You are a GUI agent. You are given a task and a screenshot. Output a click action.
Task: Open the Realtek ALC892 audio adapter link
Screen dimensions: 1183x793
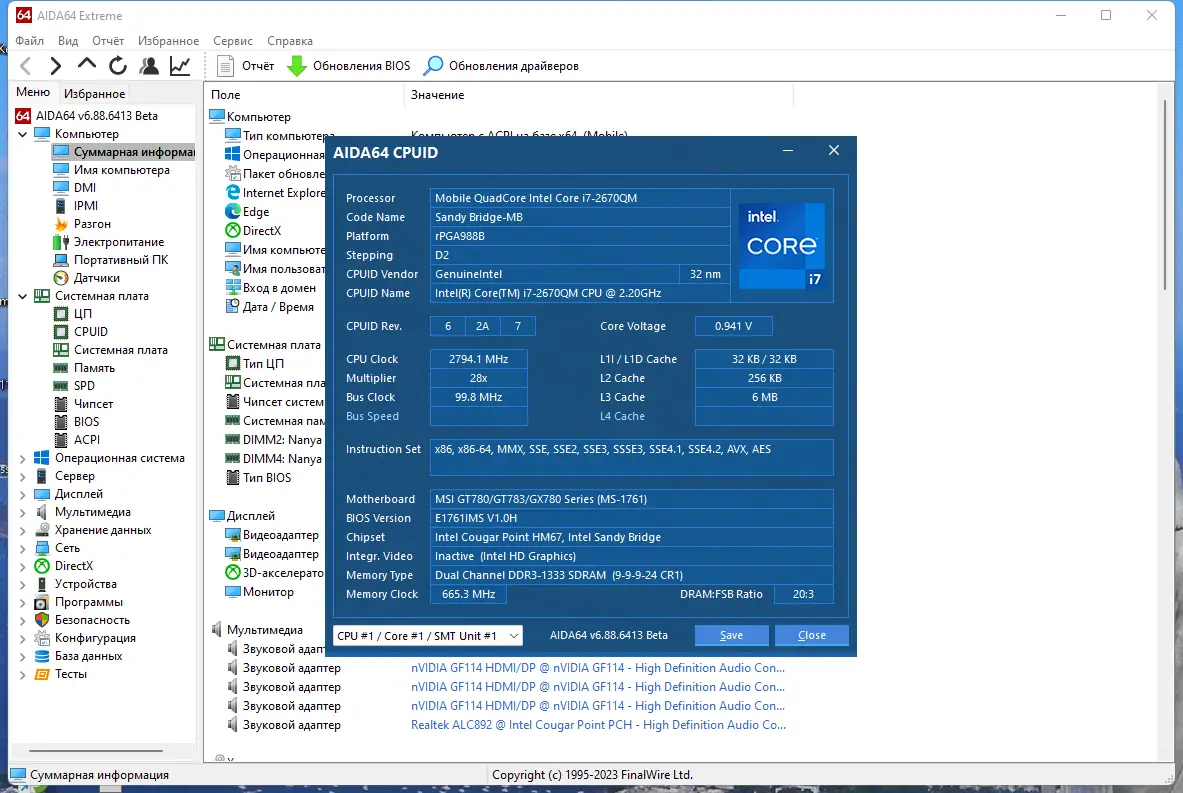[x=598, y=725]
